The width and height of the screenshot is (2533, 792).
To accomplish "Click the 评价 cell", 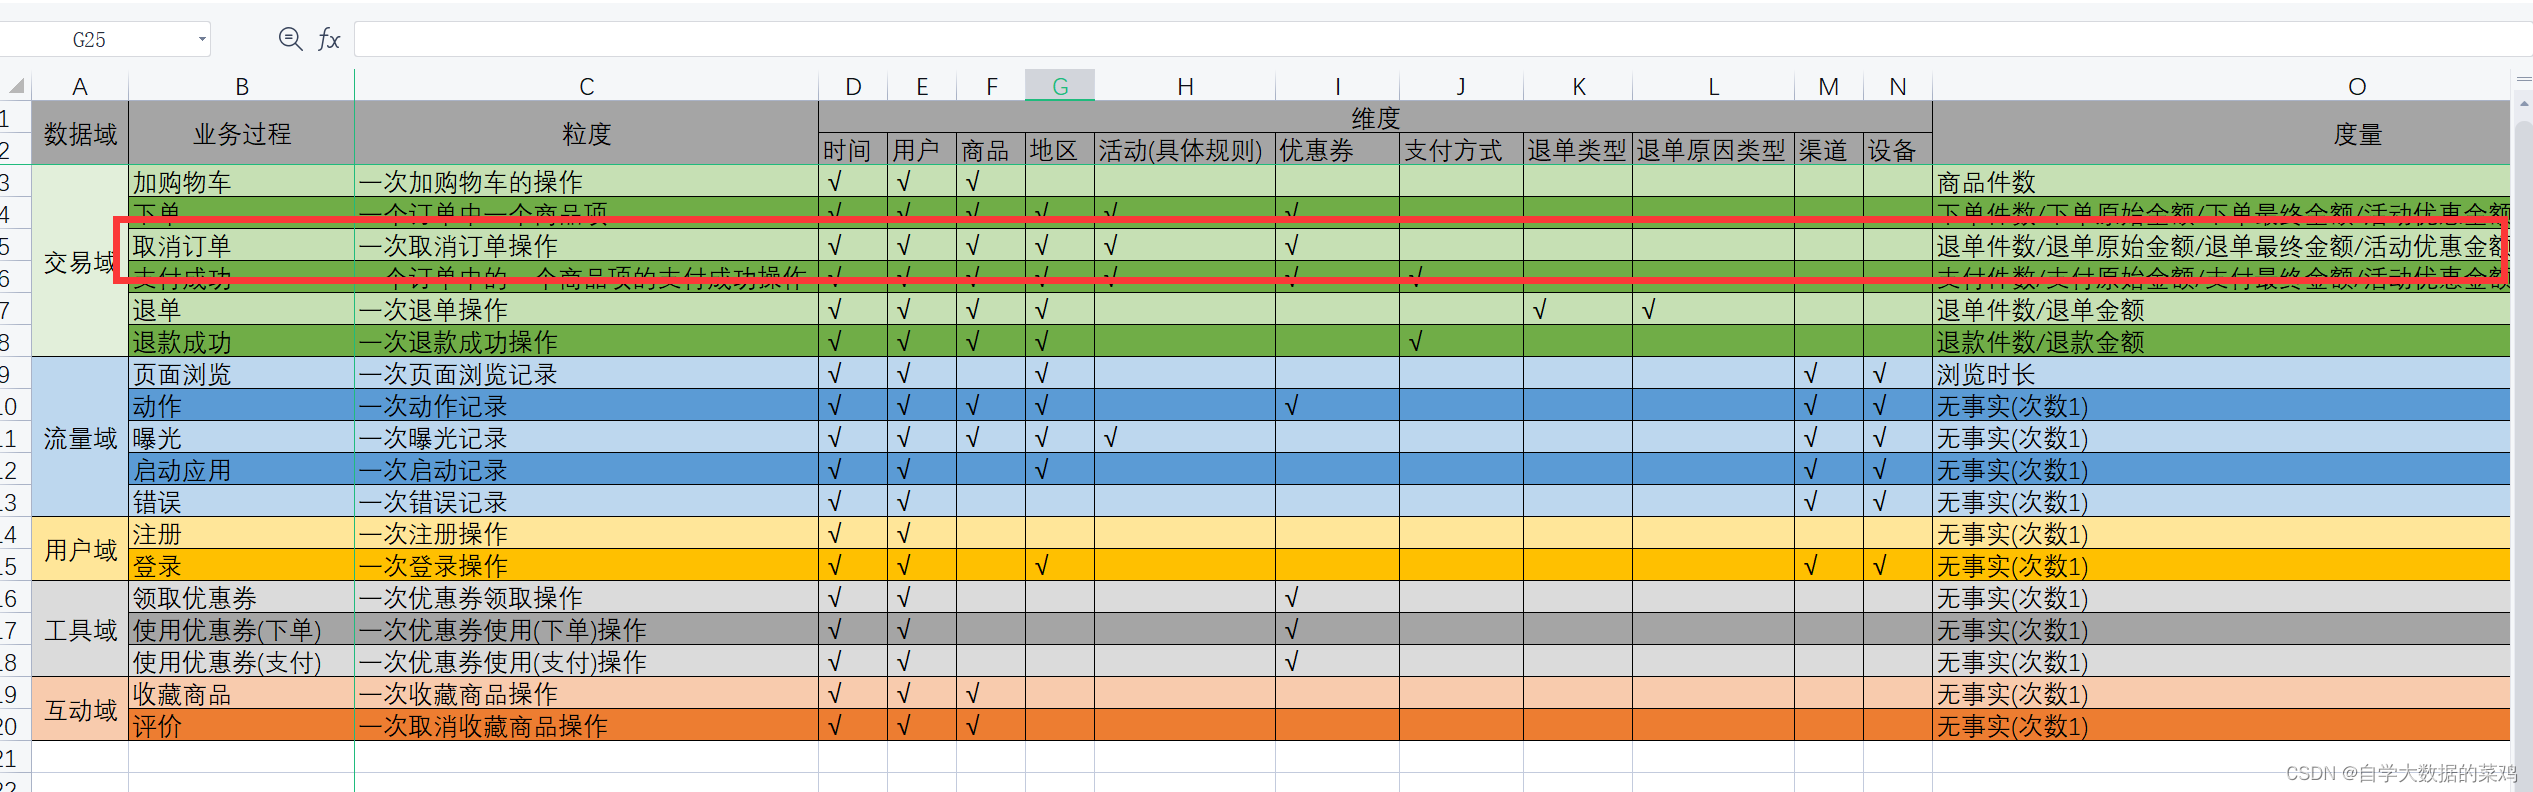I will [x=242, y=725].
